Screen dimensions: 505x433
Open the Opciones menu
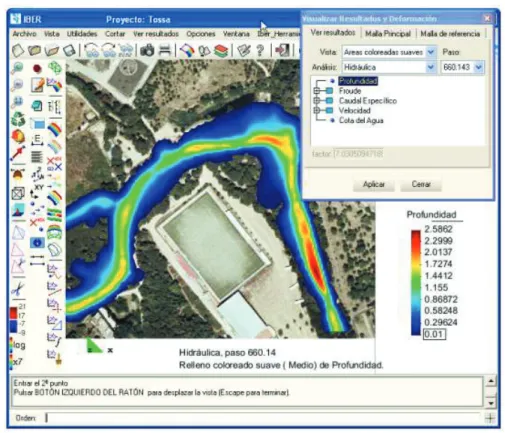tap(201, 34)
